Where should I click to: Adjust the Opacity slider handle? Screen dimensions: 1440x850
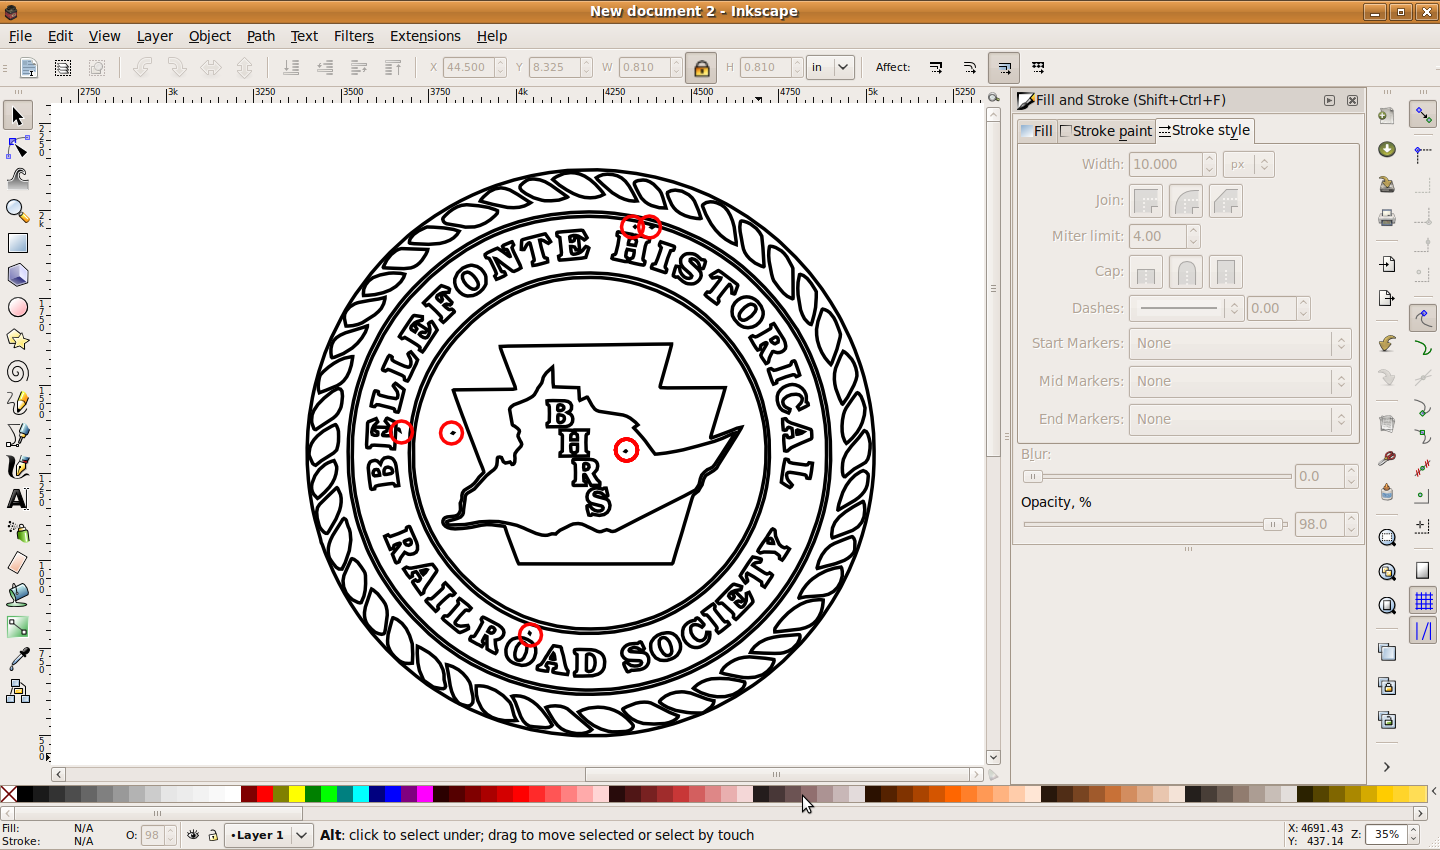(x=1272, y=524)
